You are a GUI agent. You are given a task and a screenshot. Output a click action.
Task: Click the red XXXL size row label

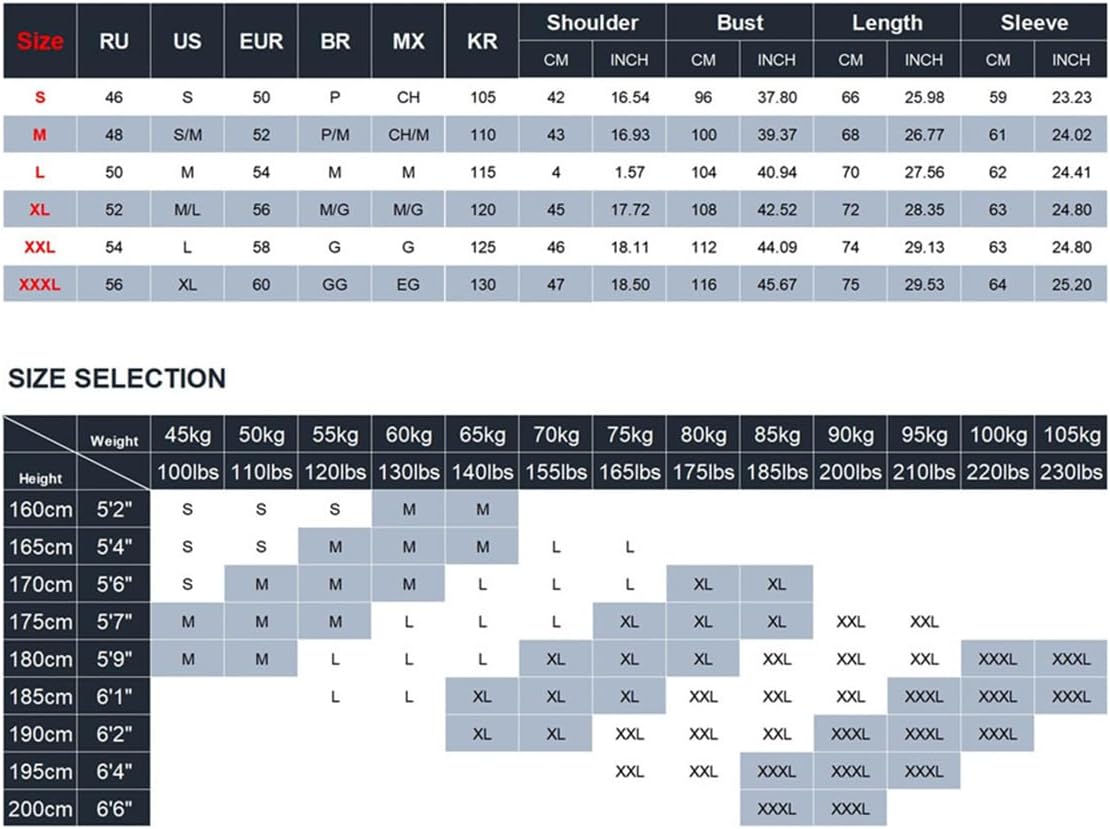40,285
